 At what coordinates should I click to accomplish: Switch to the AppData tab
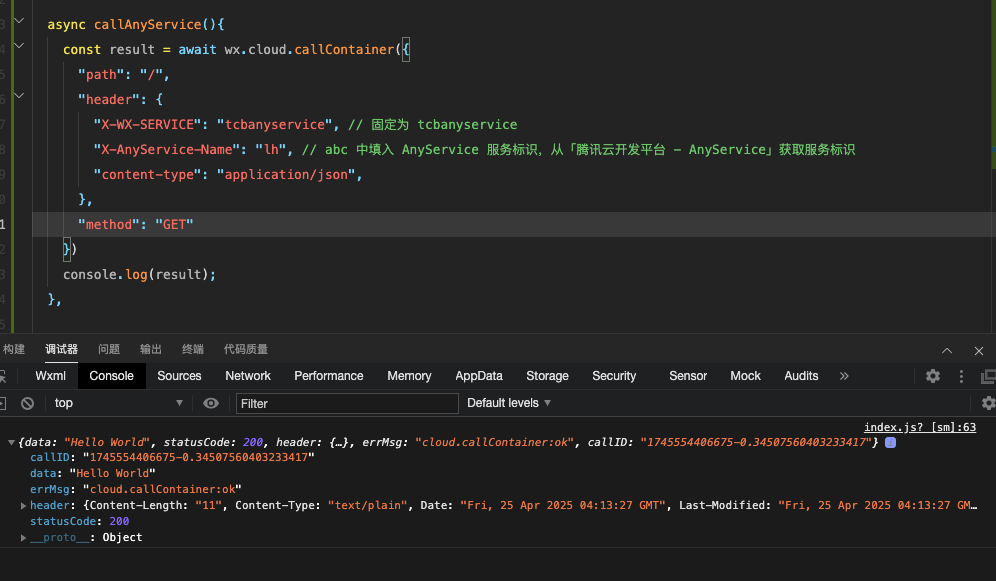coord(479,376)
